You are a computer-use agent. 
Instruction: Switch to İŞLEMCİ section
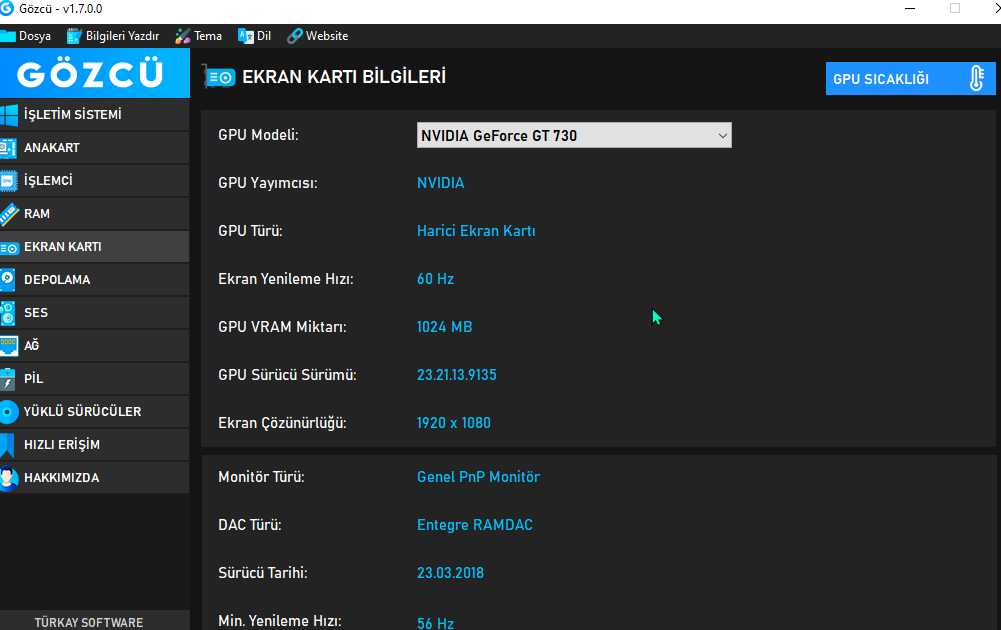pyautogui.click(x=94, y=181)
